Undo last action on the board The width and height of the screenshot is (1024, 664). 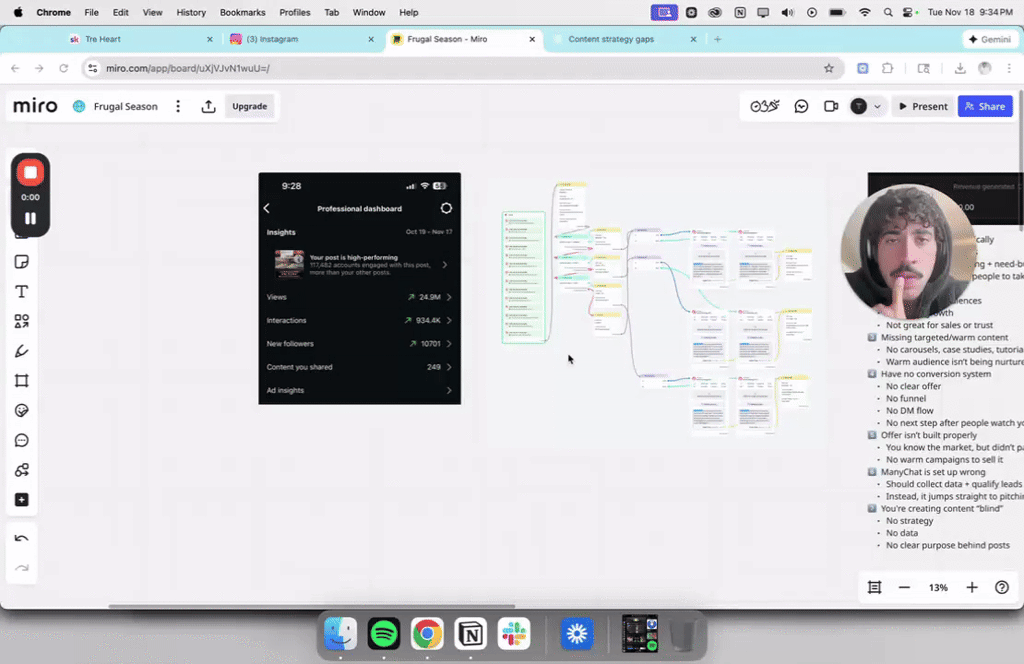[22, 539]
